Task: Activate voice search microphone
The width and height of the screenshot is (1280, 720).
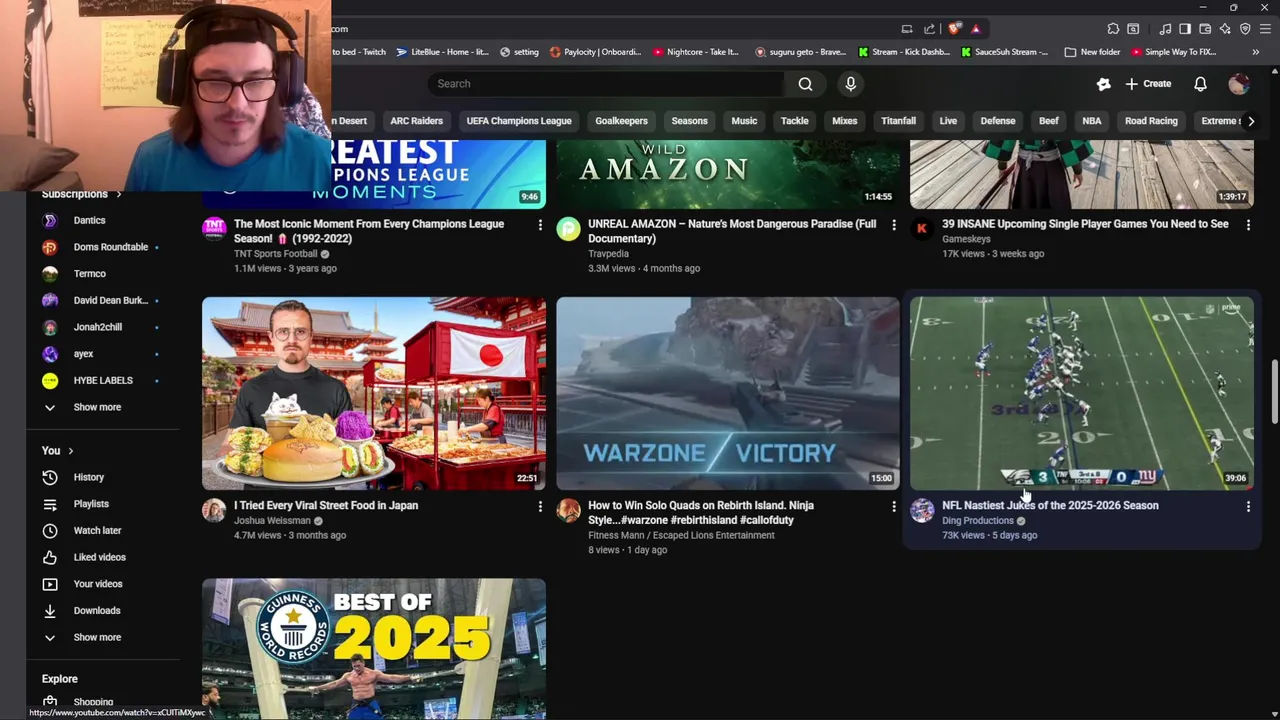Action: (850, 84)
